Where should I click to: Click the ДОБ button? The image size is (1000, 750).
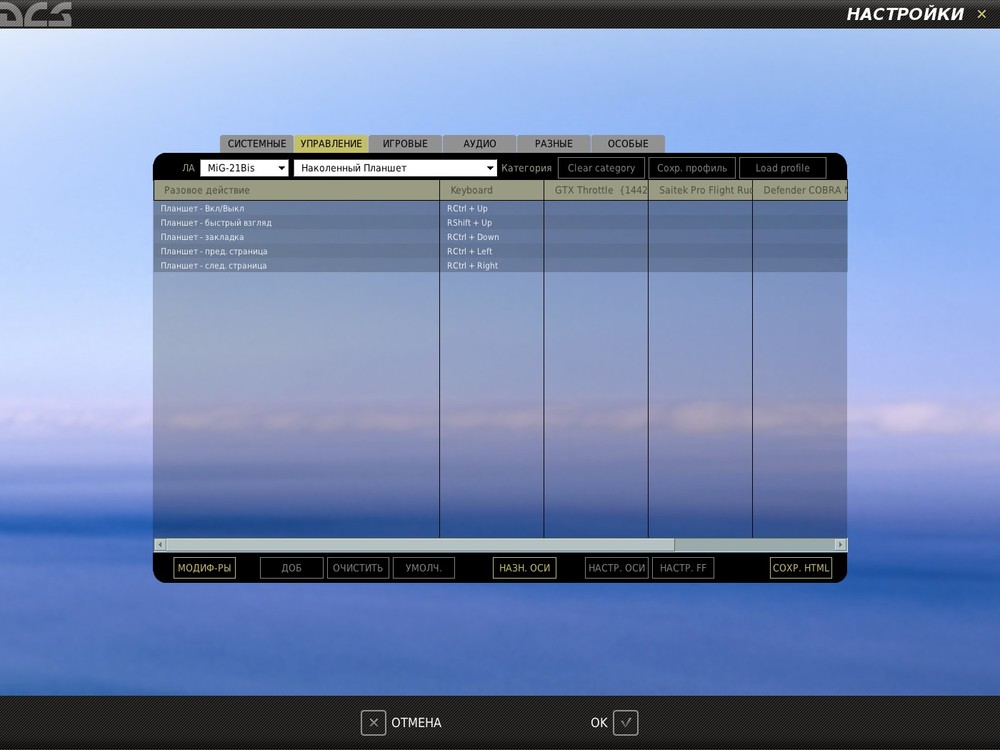[290, 567]
